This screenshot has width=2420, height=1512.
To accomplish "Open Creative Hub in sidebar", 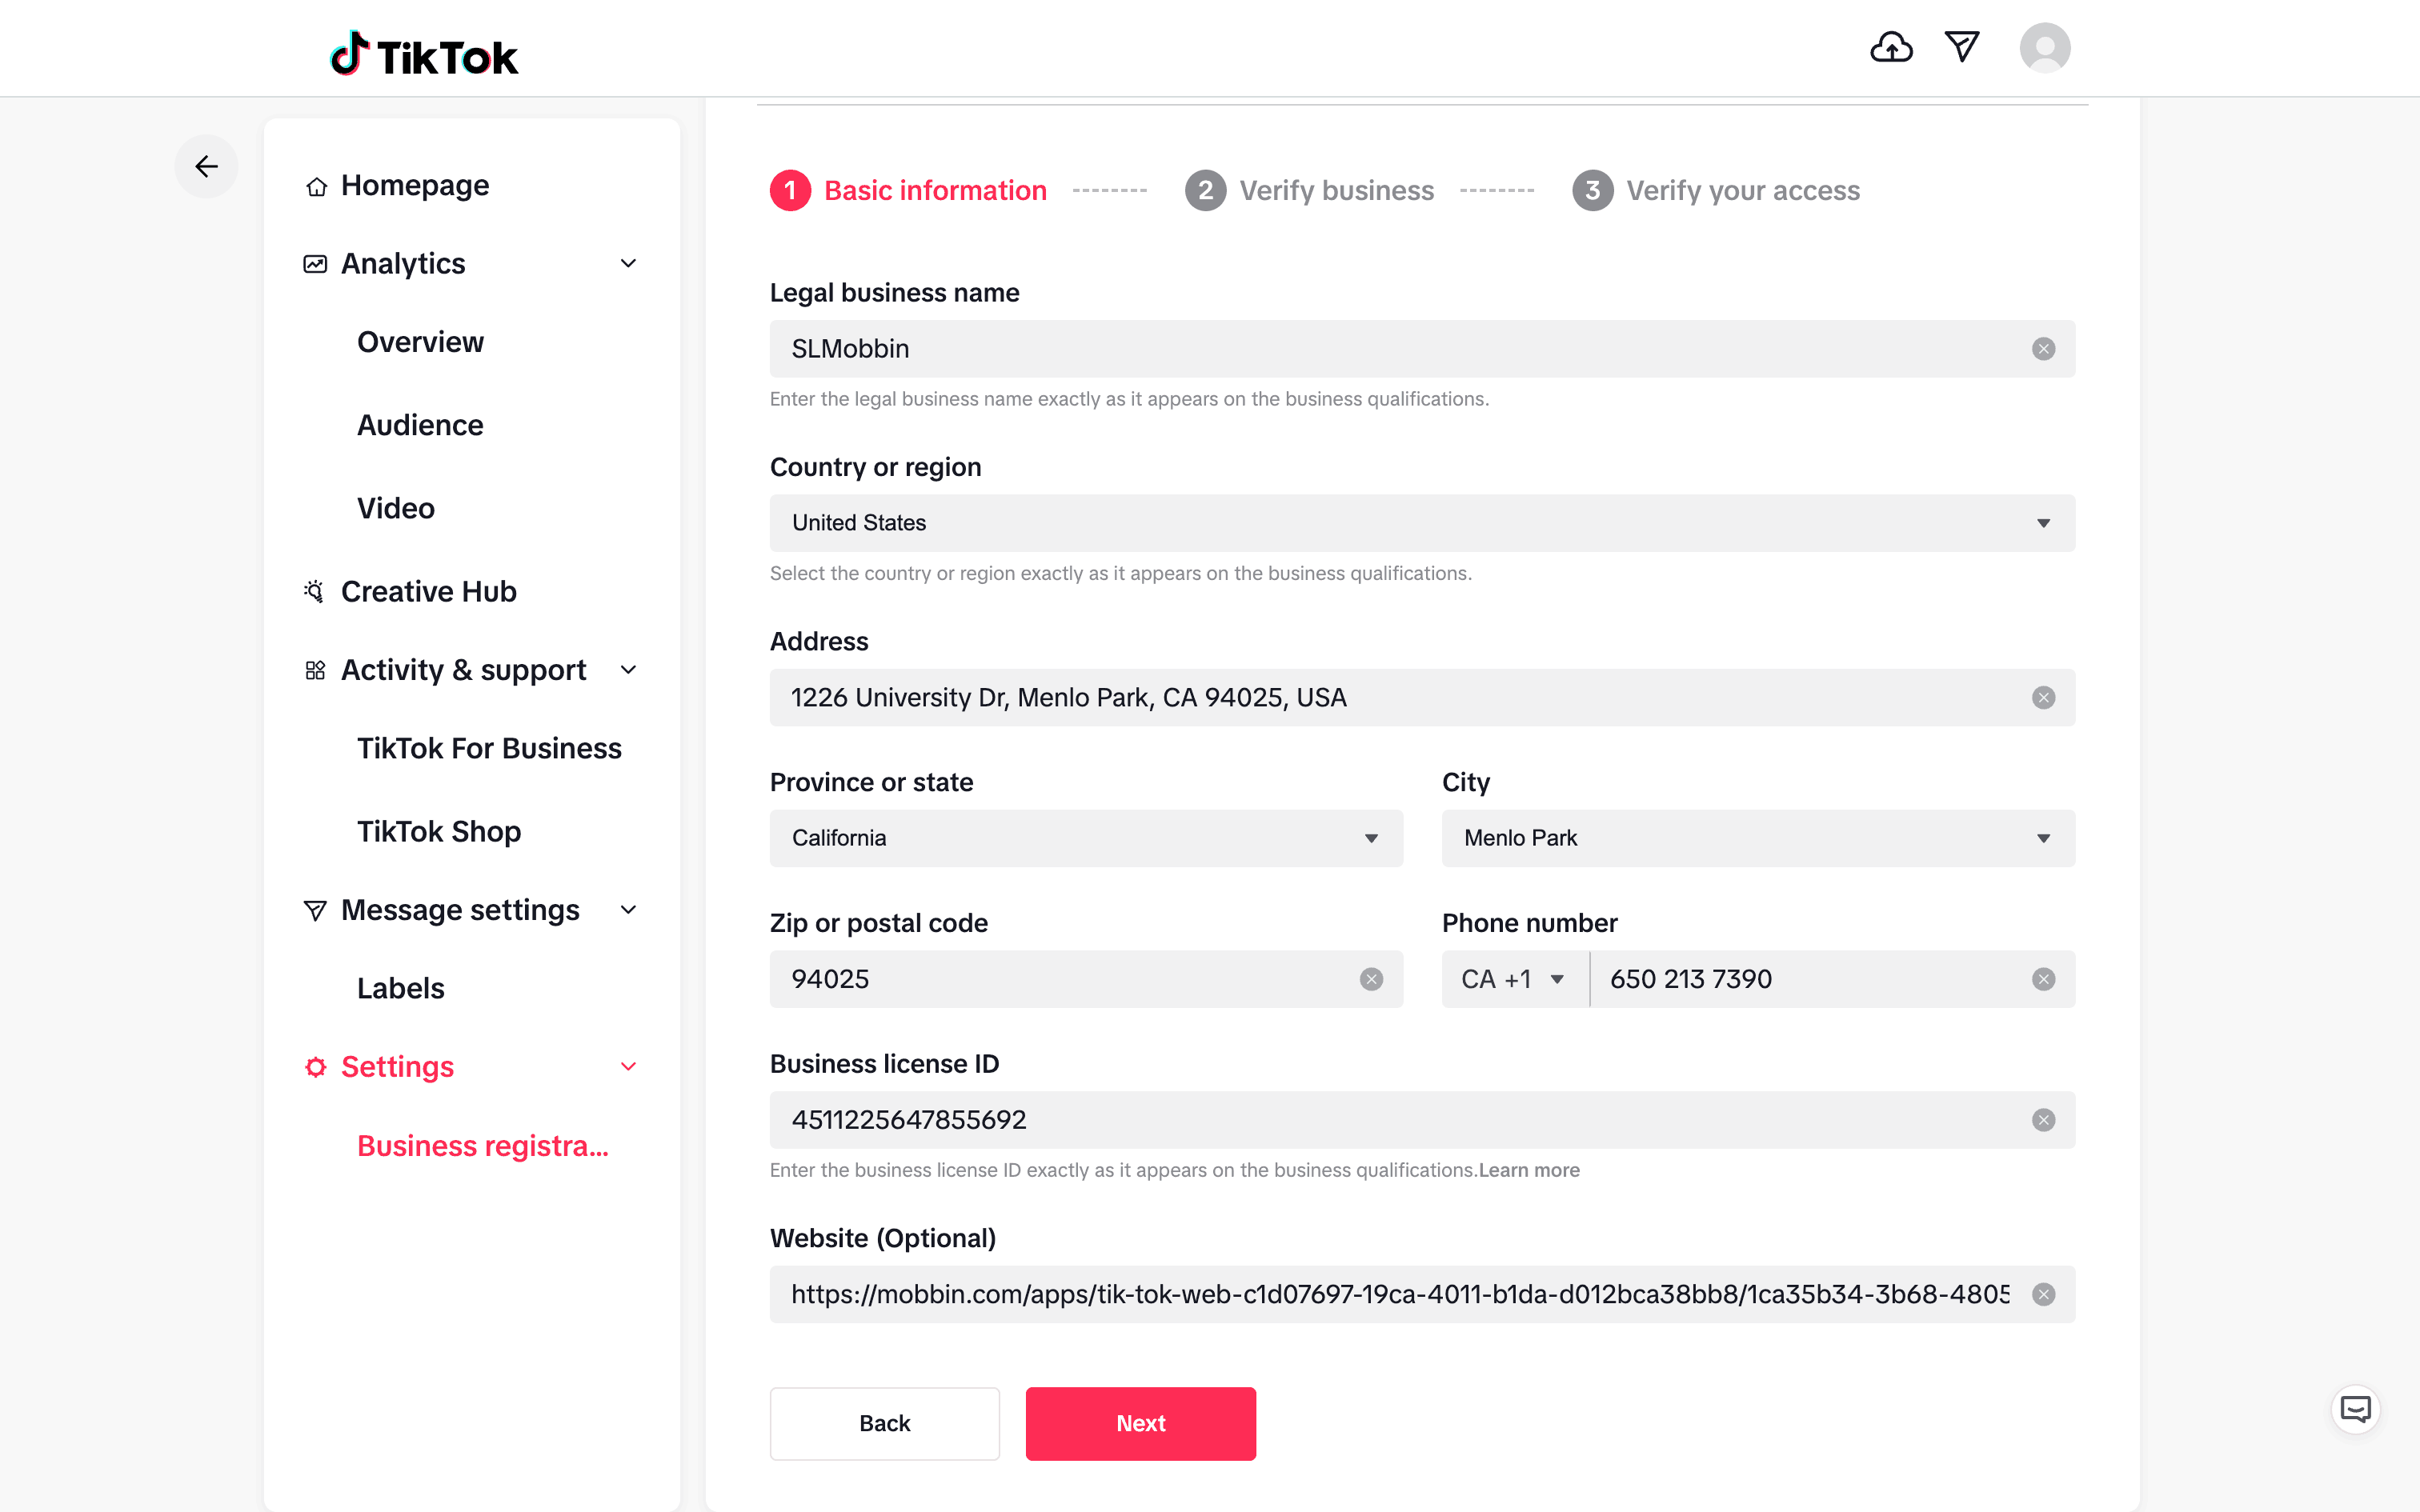I will pos(428,592).
